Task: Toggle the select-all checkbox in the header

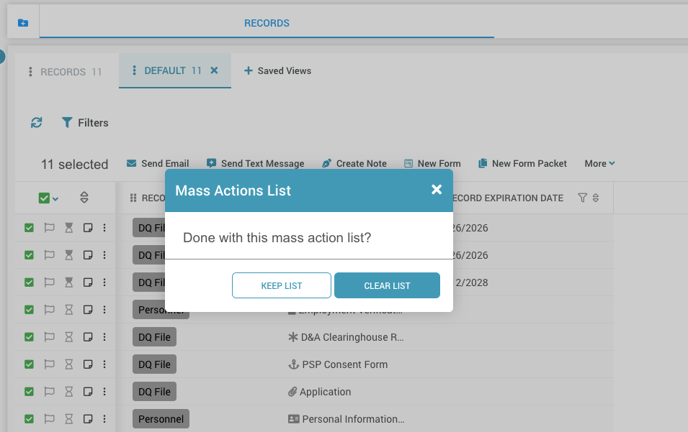Action: (43, 198)
